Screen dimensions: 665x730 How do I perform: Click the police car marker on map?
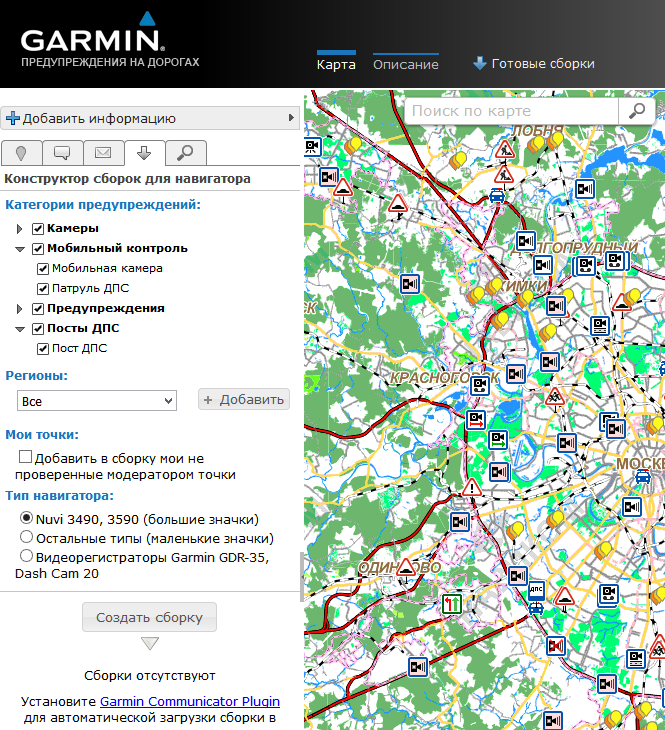[x=497, y=195]
